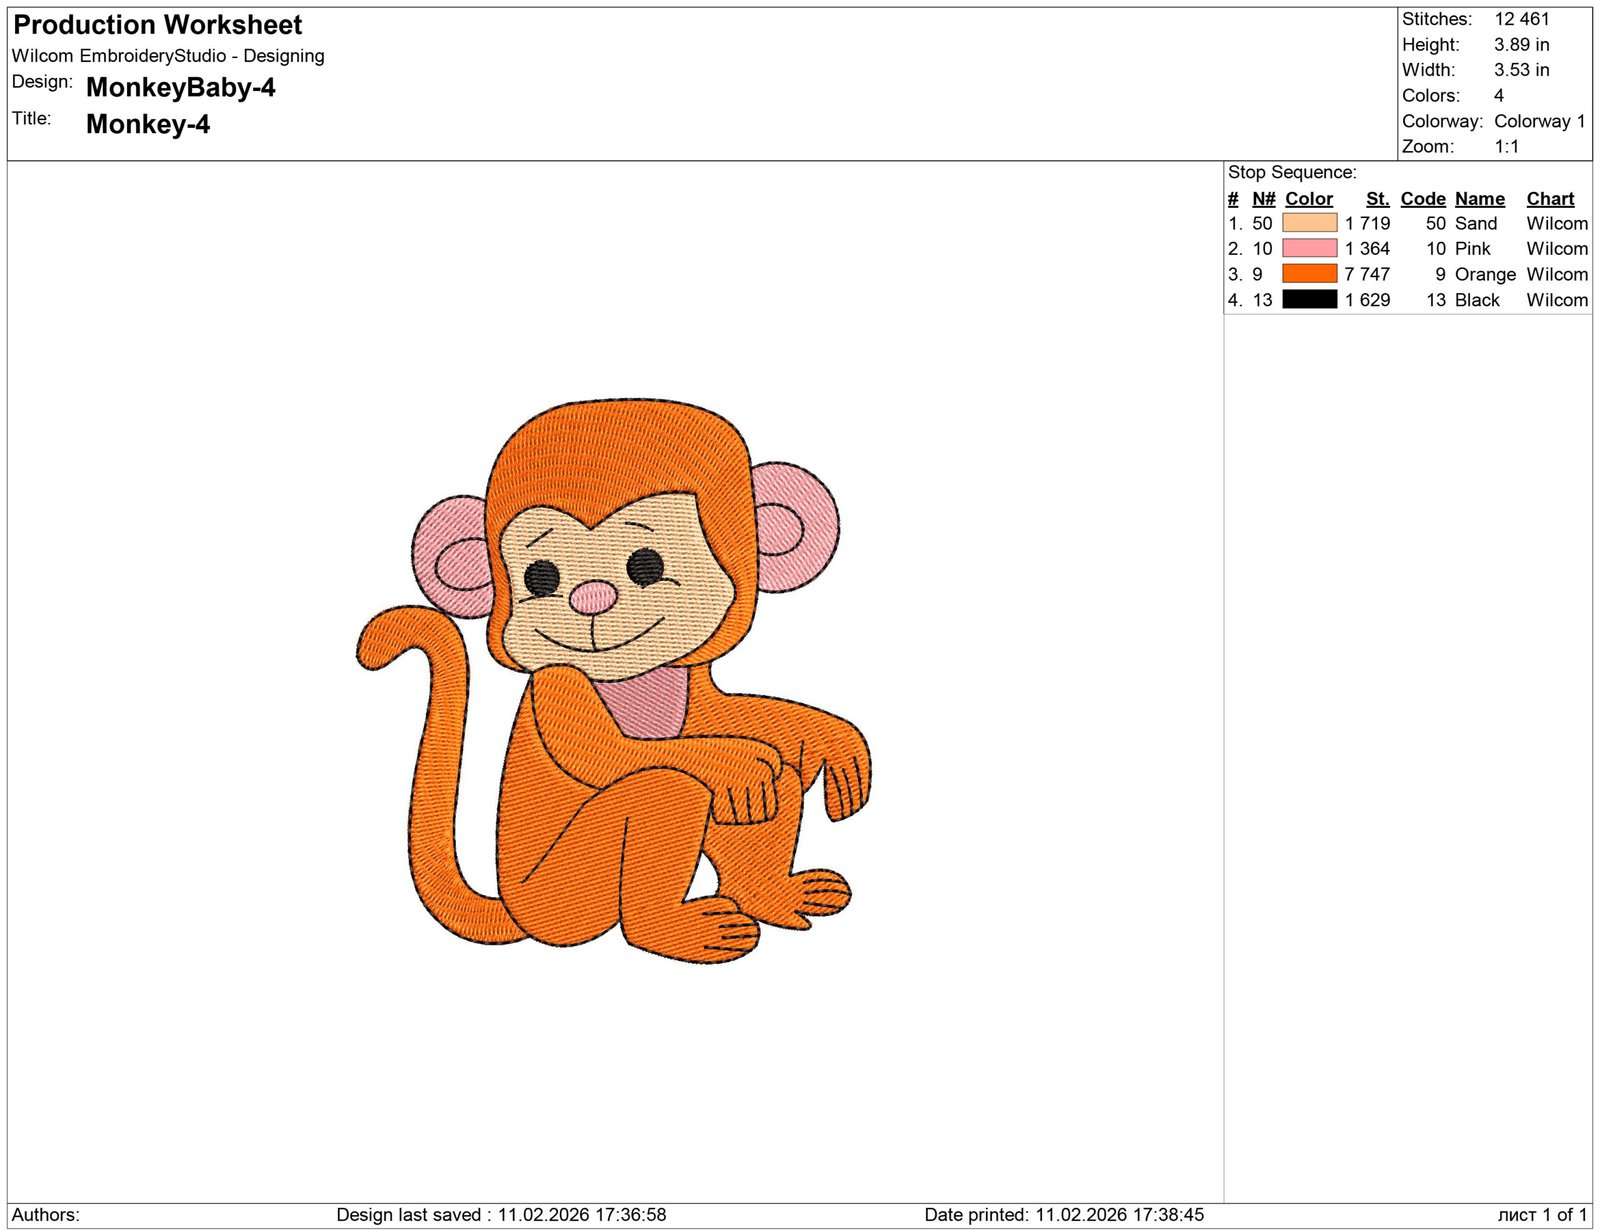Click the underlined Color column header
The height and width of the screenshot is (1231, 1600).
click(1308, 199)
